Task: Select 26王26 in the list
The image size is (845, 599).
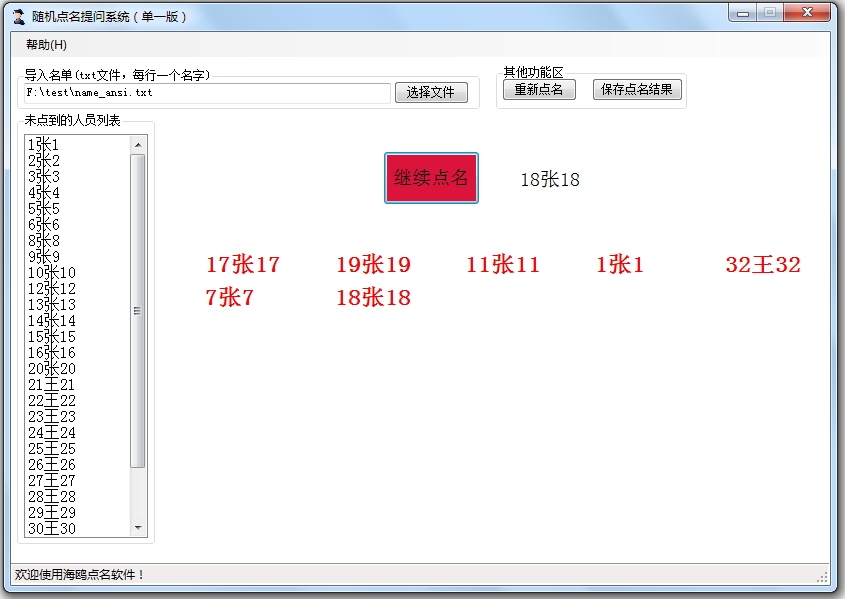Action: (x=78, y=464)
